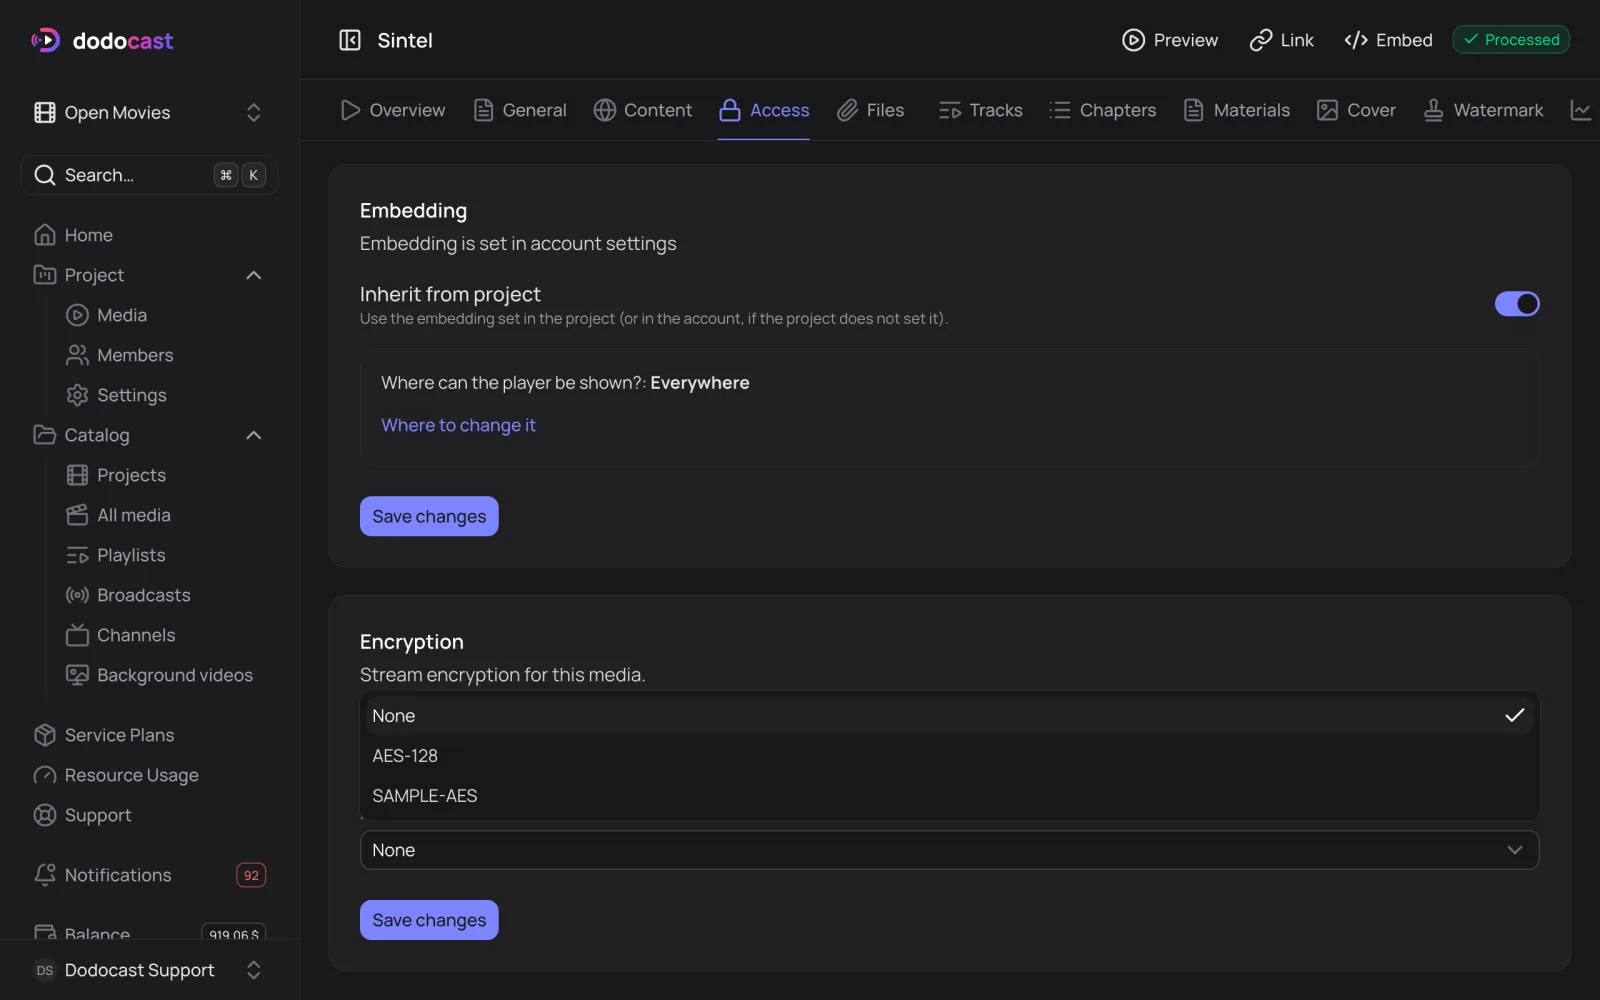Click the Broadcasts signal icon

coord(77,595)
